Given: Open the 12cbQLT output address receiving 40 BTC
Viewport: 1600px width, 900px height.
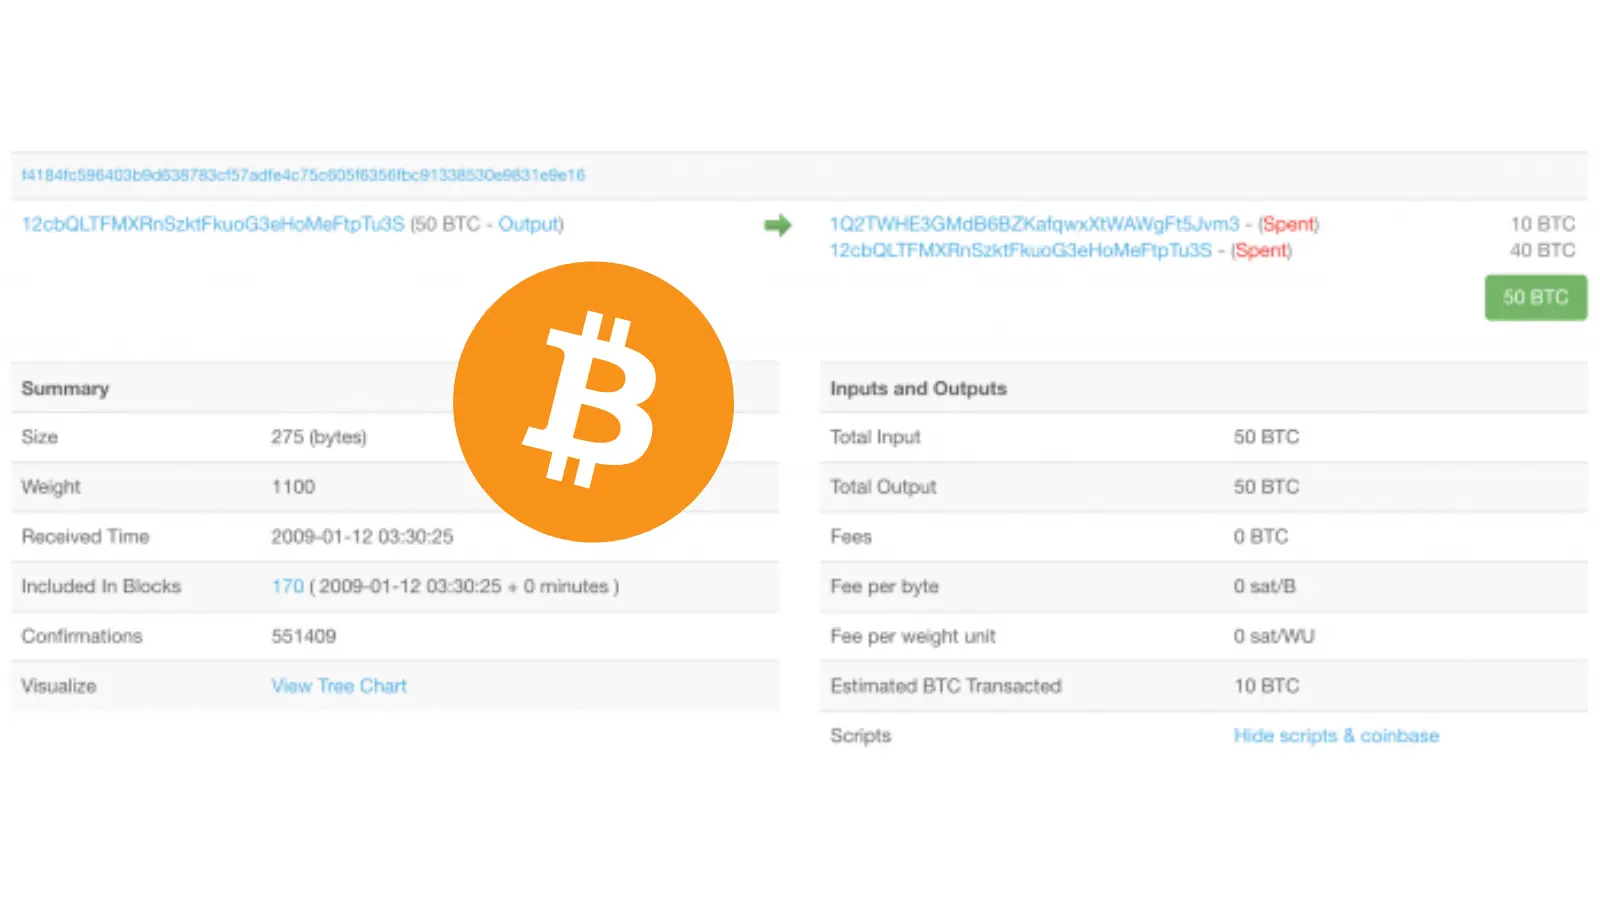Looking at the screenshot, I should [1020, 250].
